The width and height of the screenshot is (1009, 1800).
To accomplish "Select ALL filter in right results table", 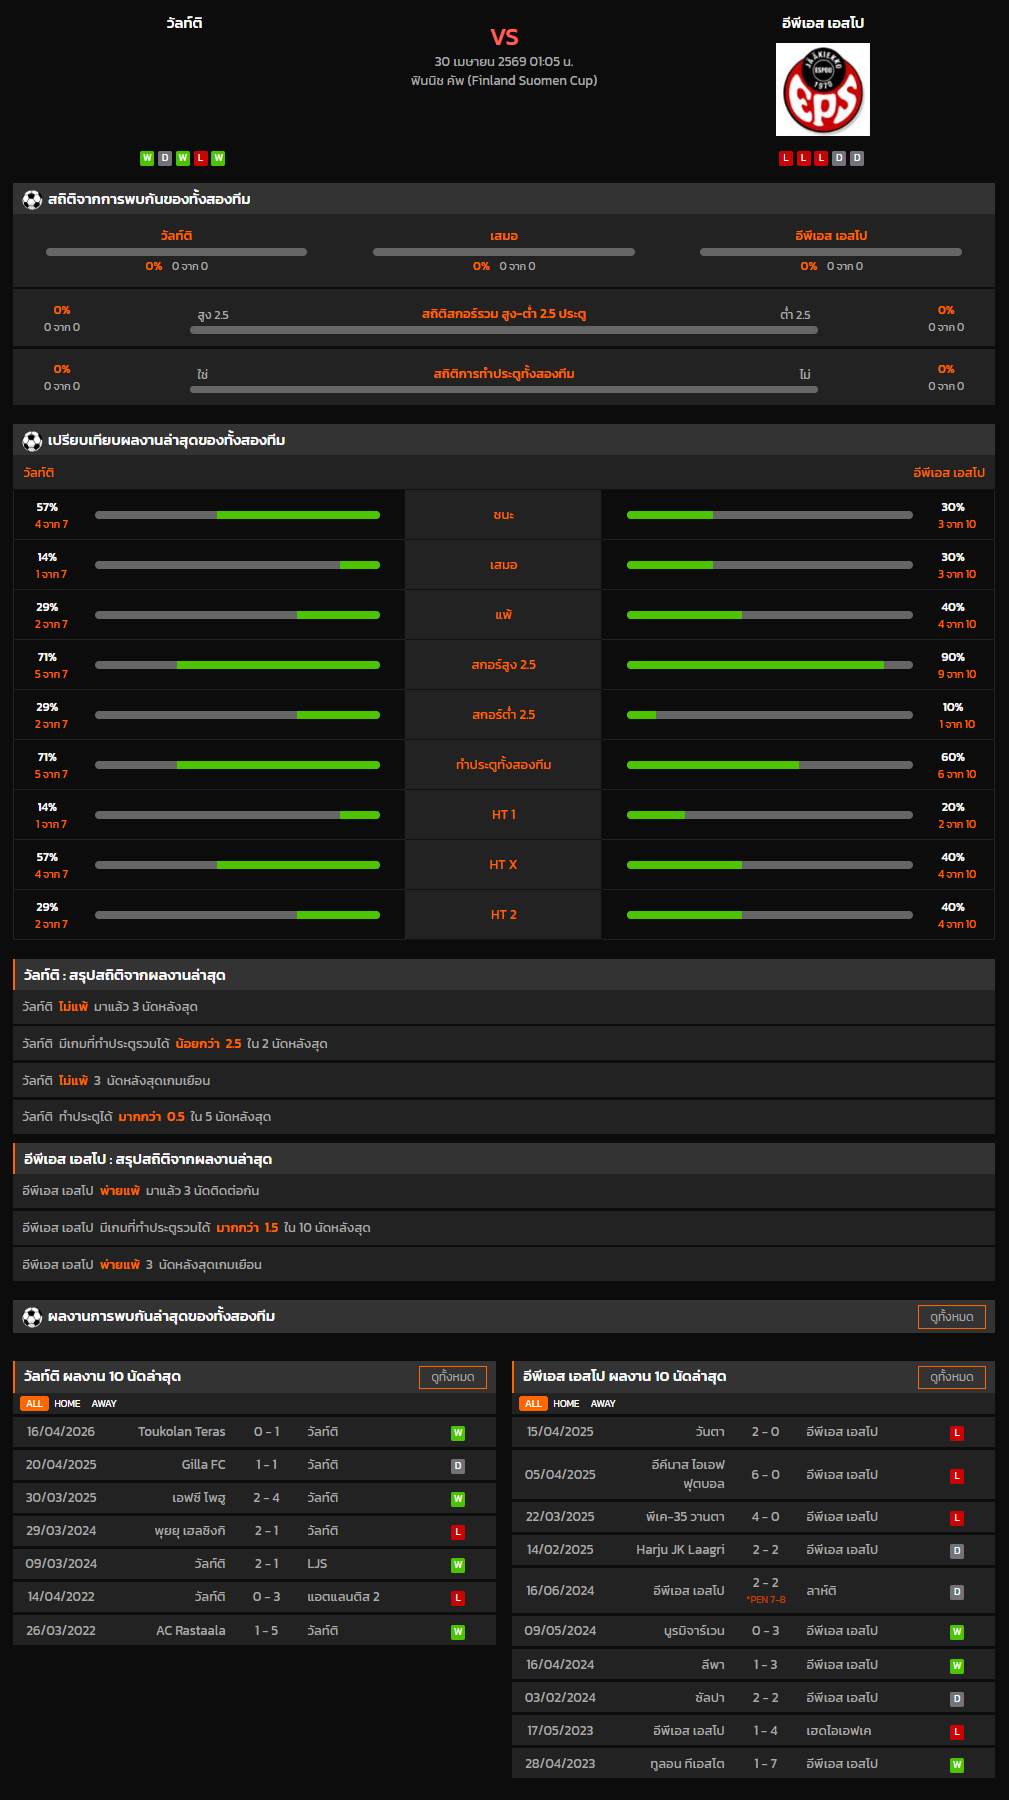I will [533, 1404].
